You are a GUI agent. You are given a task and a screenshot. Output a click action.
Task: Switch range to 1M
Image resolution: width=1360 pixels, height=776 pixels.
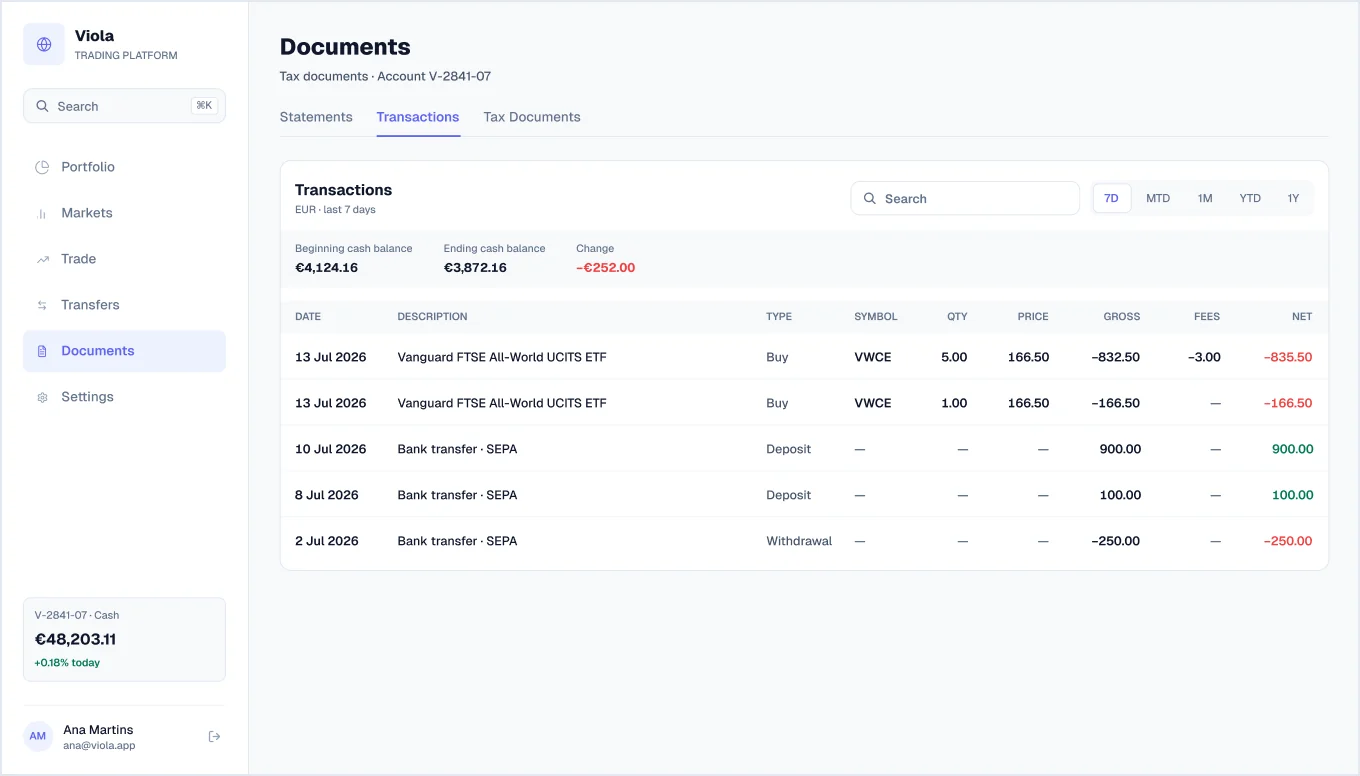[x=1205, y=198]
